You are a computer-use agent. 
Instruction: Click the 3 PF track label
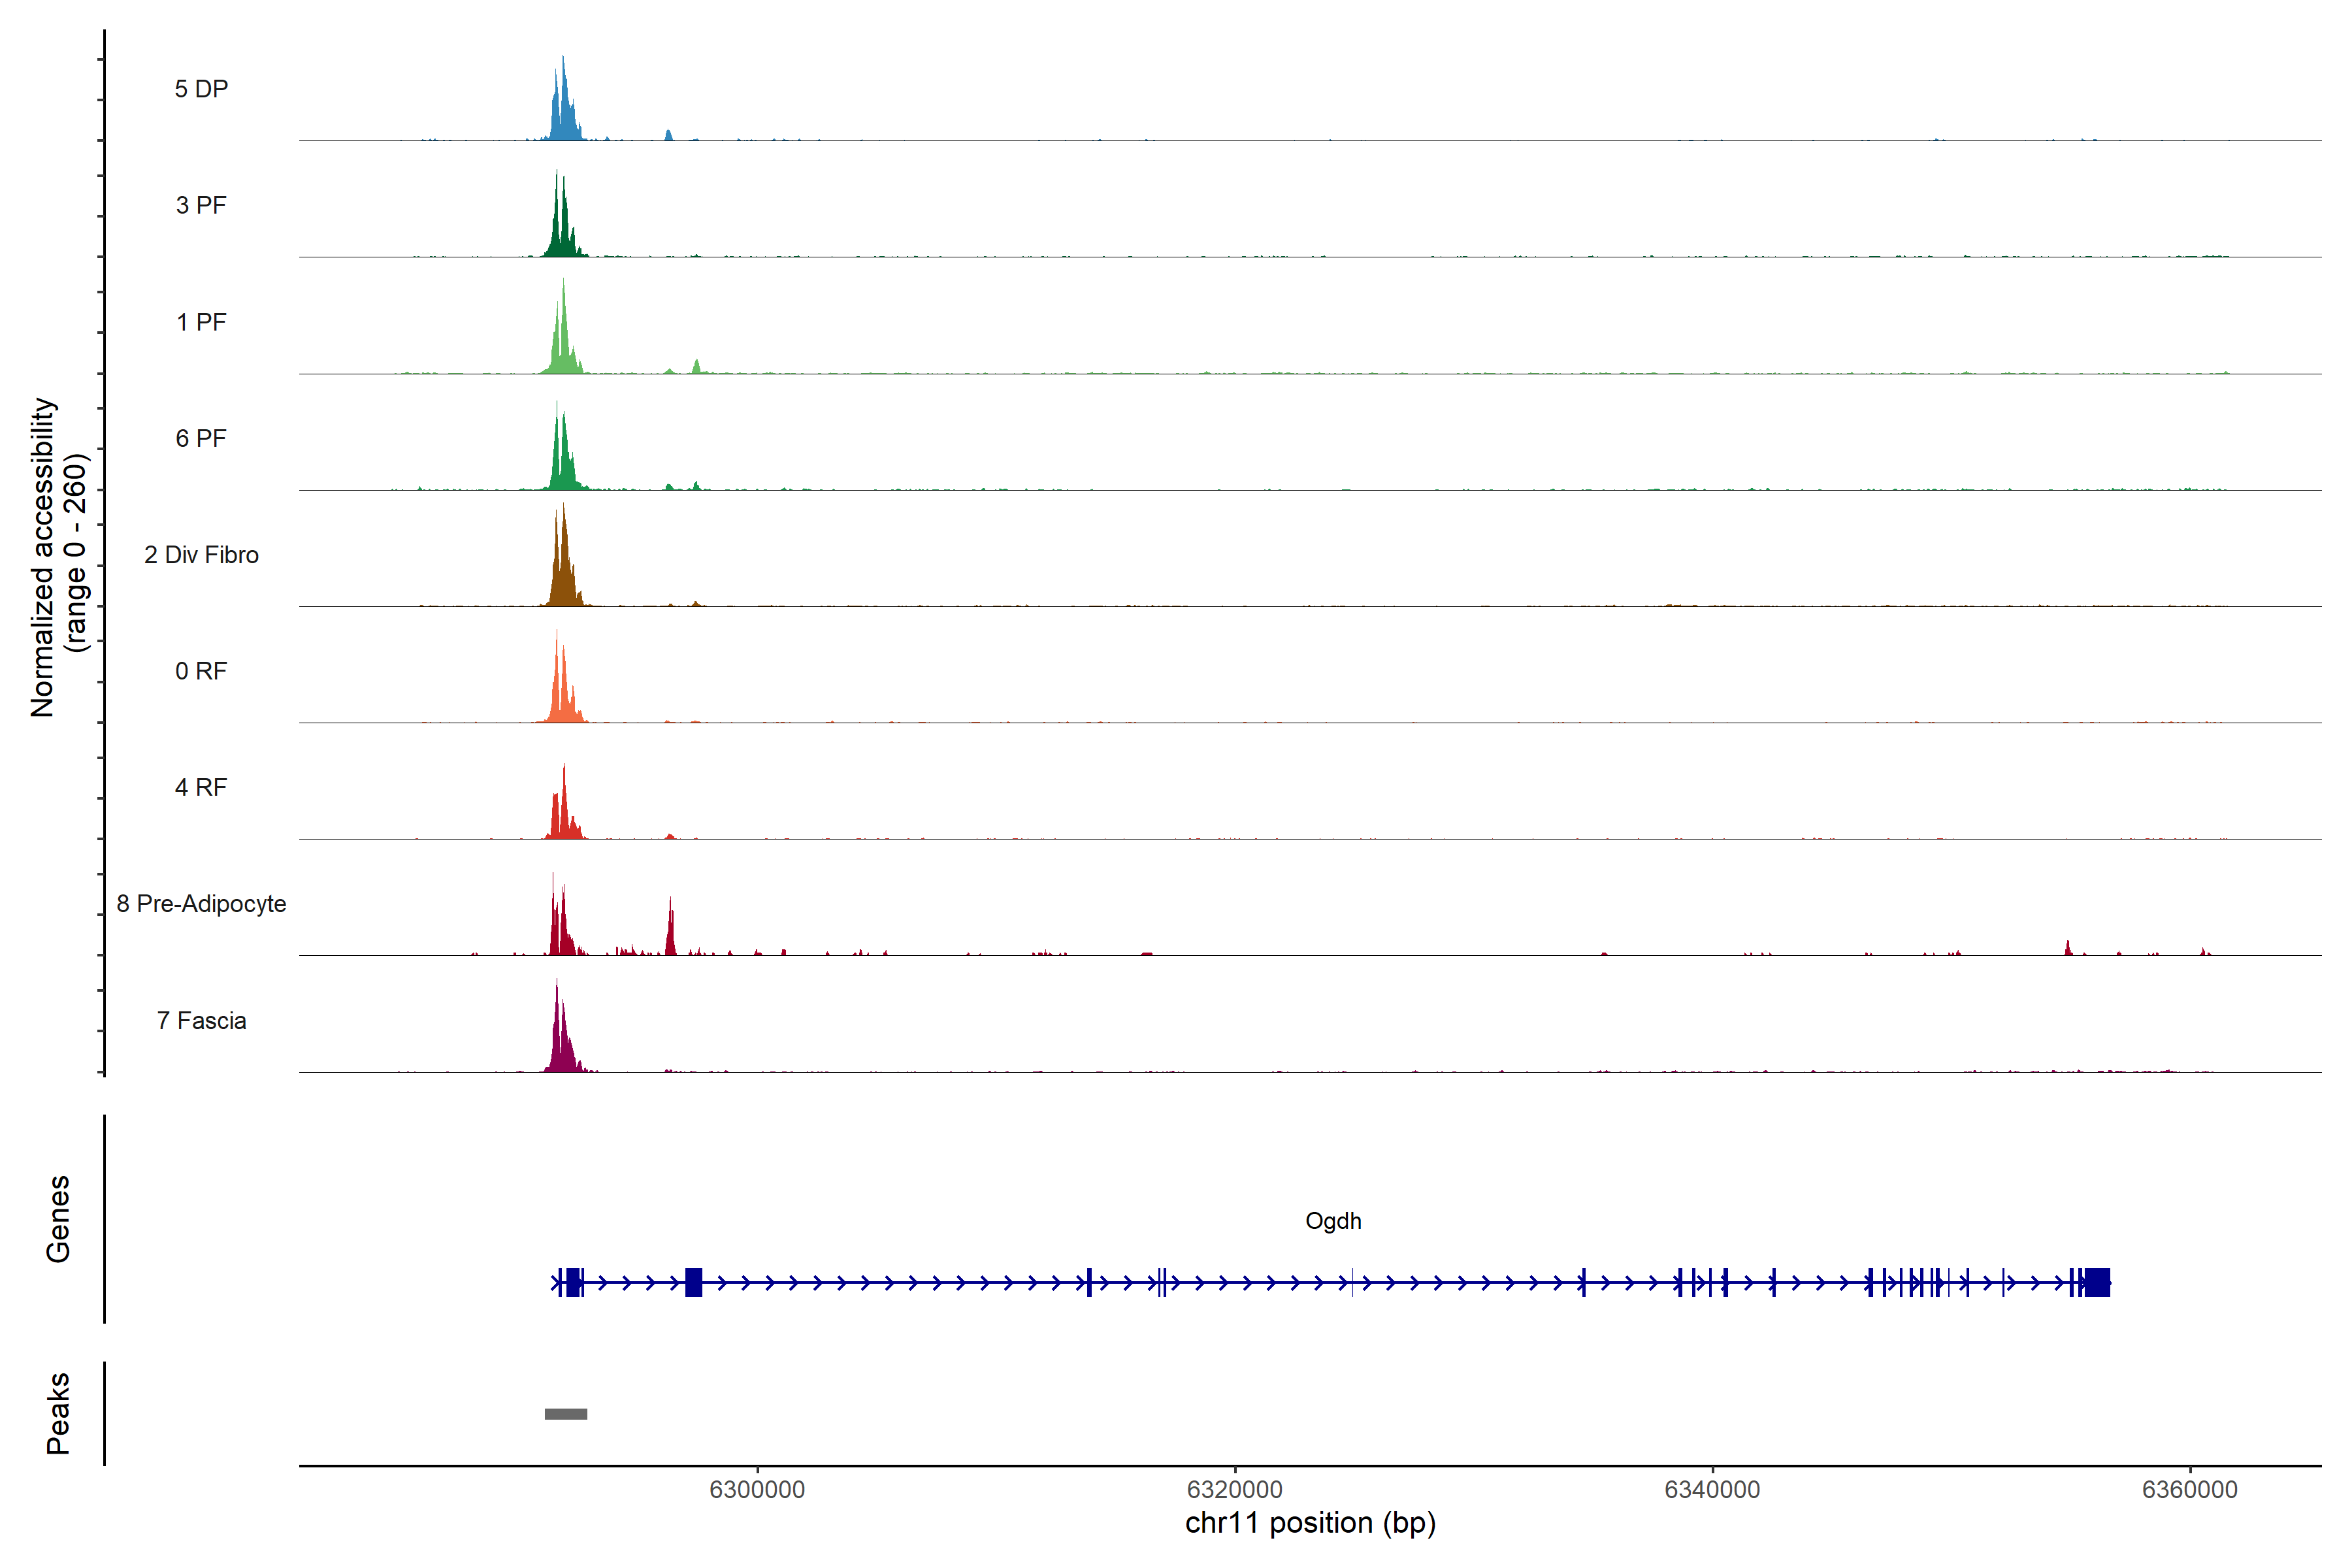pos(201,205)
